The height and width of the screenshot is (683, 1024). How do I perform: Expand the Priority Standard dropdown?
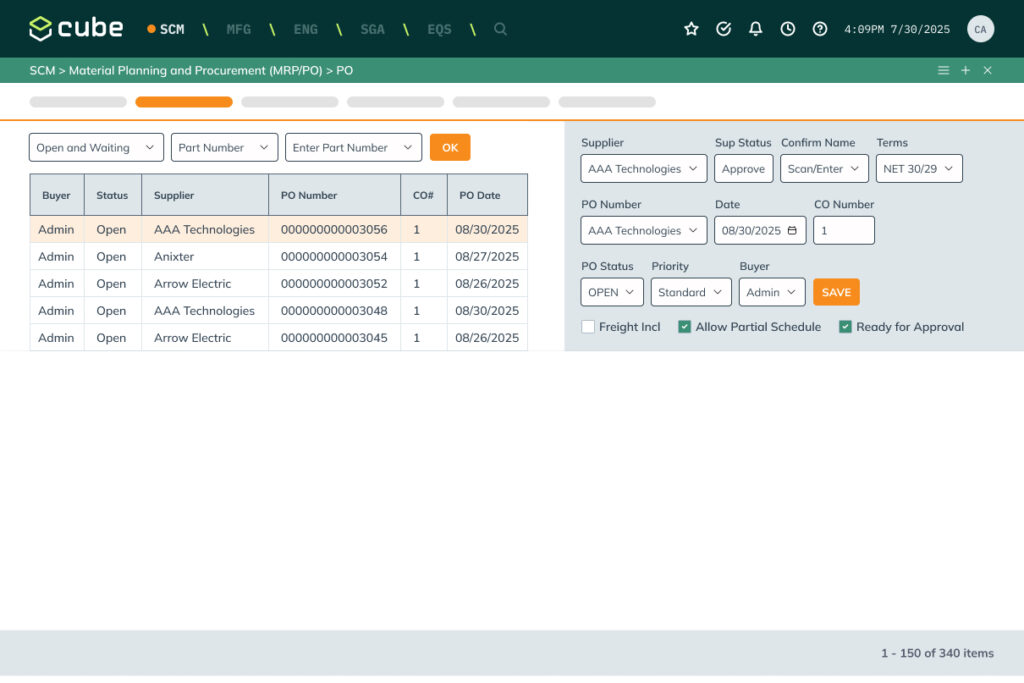[690, 293]
